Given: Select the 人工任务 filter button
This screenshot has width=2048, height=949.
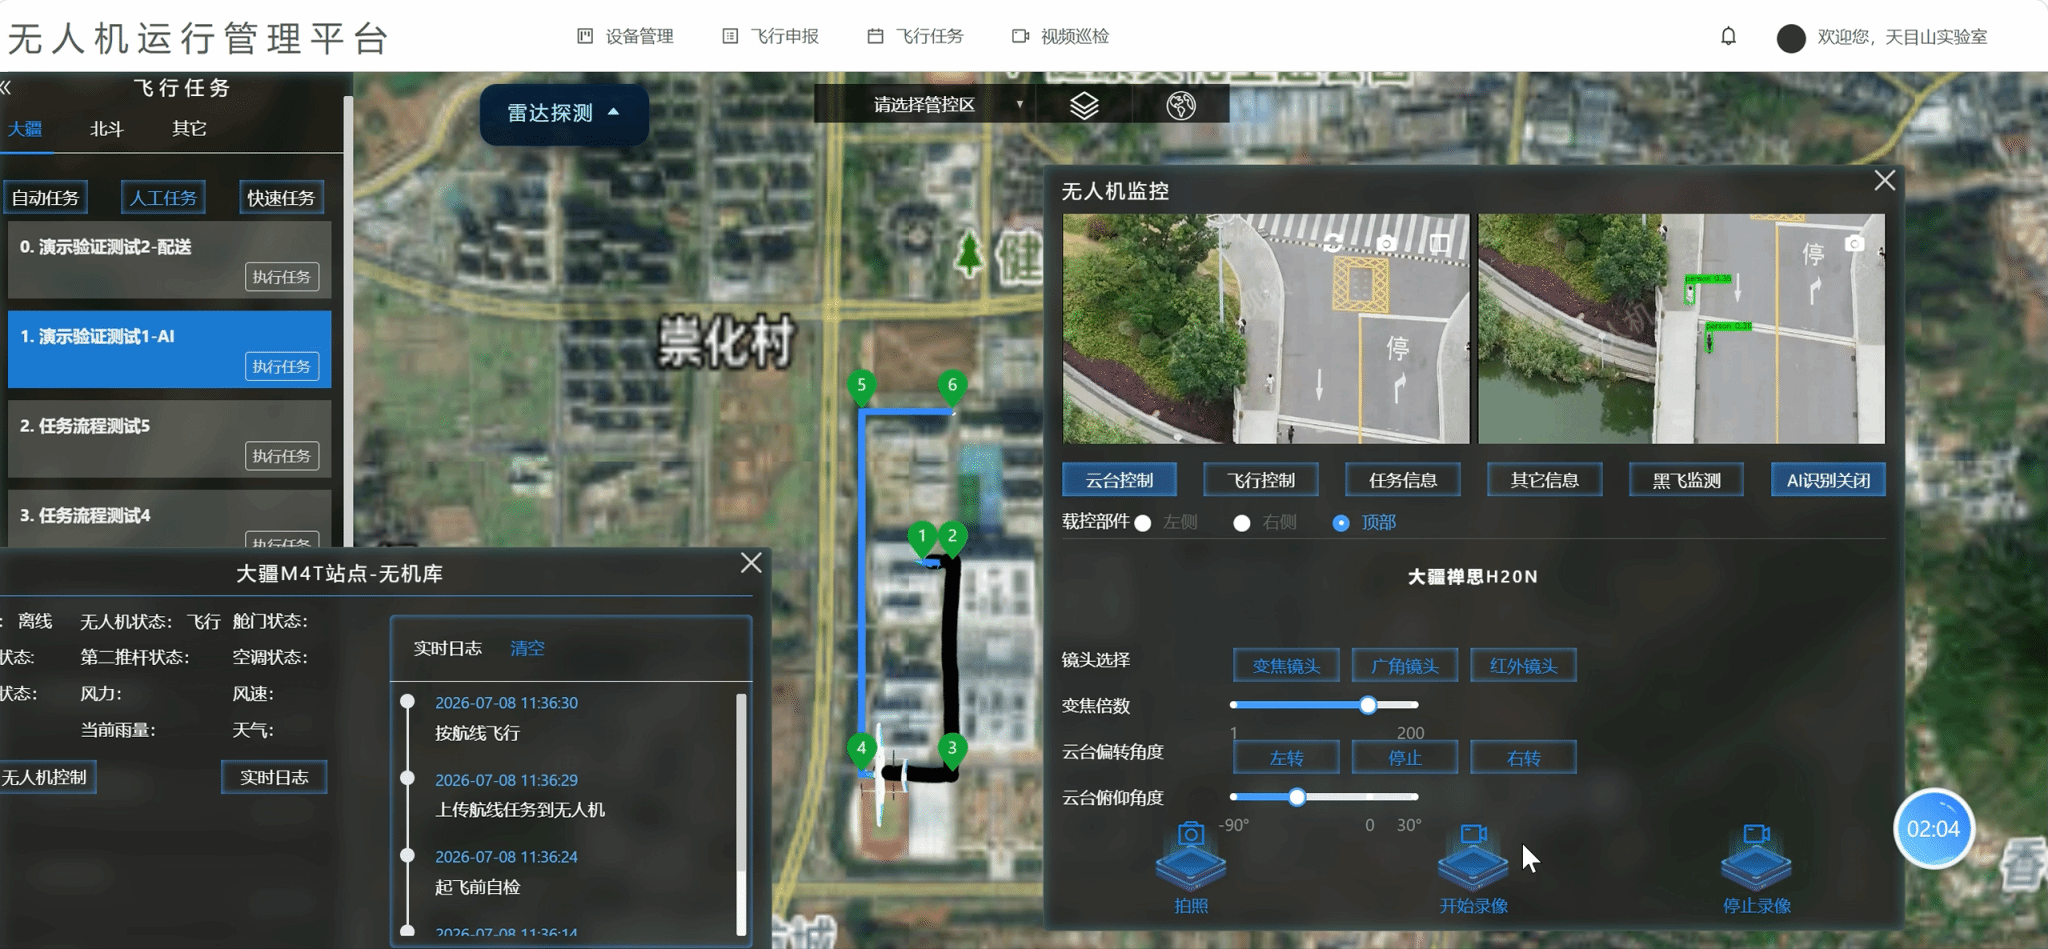Looking at the screenshot, I should point(163,198).
